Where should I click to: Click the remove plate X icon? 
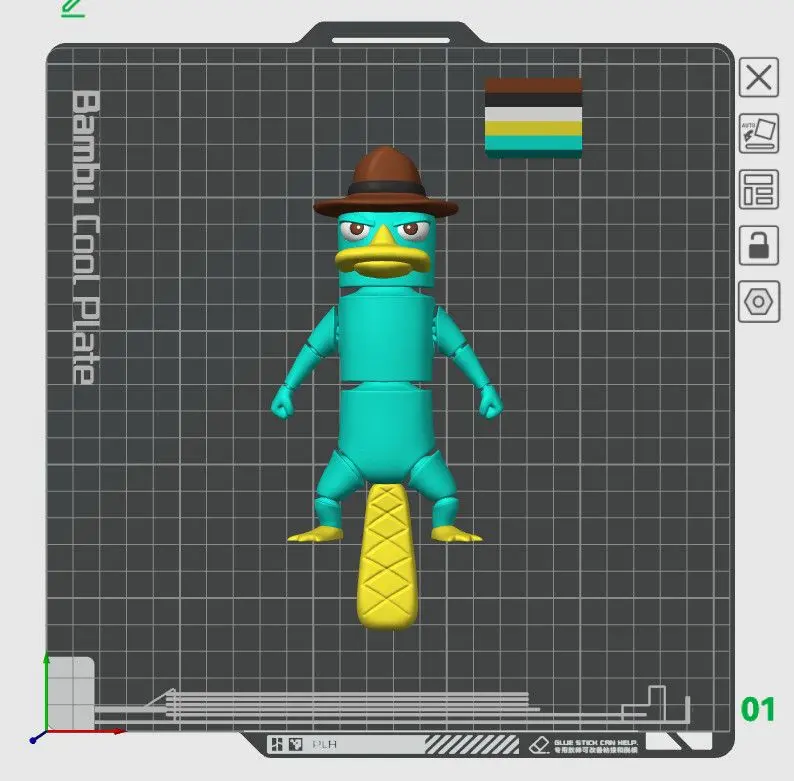759,77
